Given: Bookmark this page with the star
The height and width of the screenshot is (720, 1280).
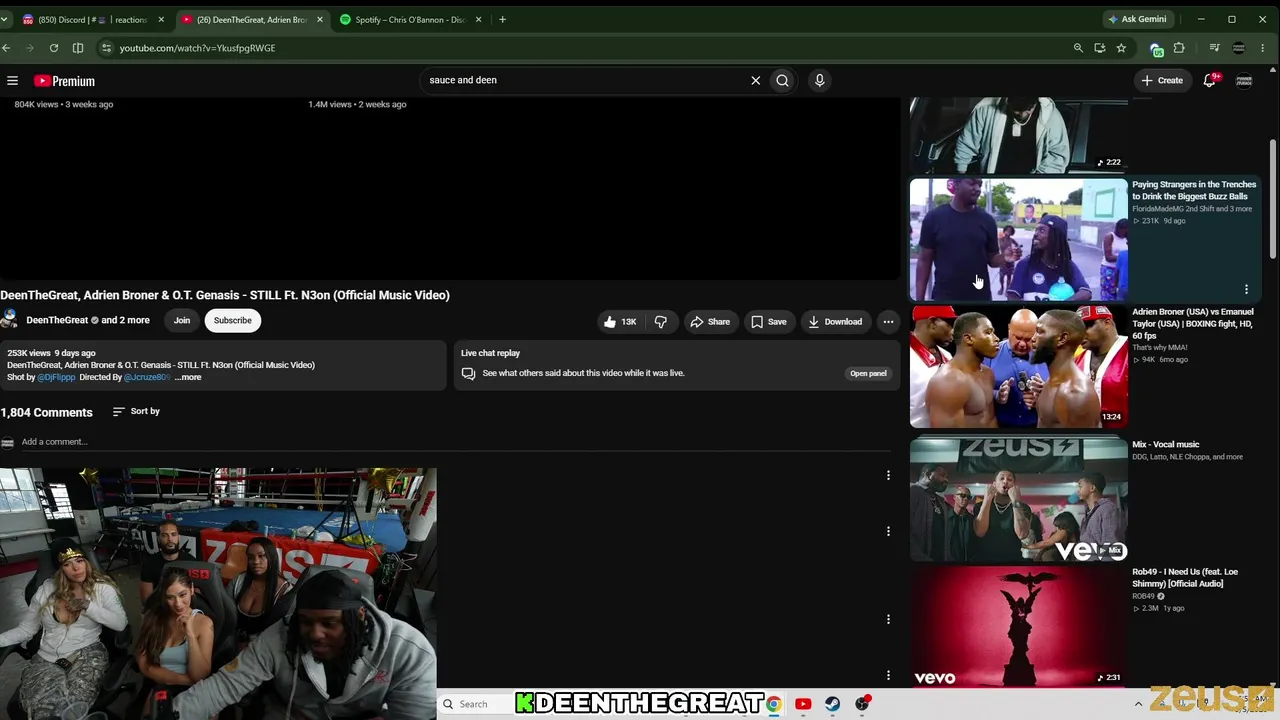Looking at the screenshot, I should click(x=1121, y=48).
